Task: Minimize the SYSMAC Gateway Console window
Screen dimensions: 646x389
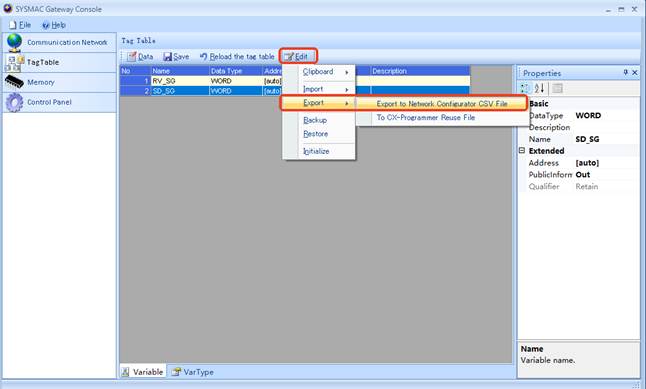Action: (609, 9)
